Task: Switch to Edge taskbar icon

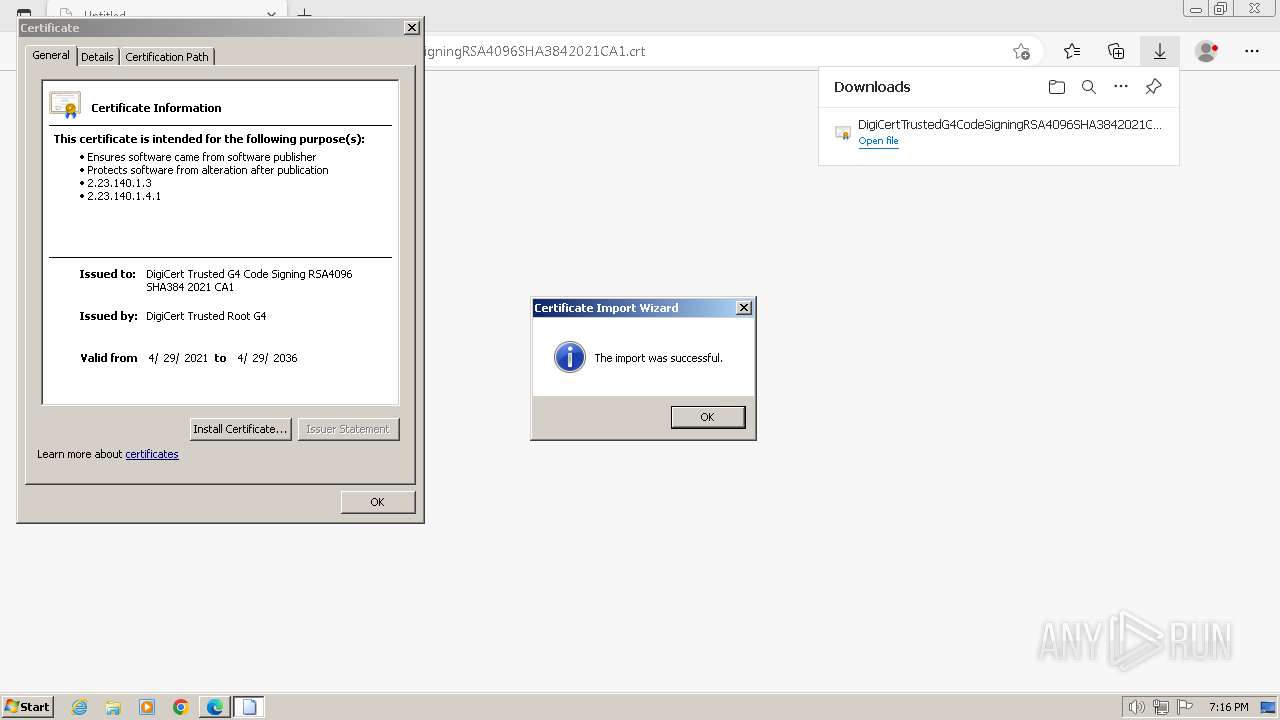Action: pos(215,707)
